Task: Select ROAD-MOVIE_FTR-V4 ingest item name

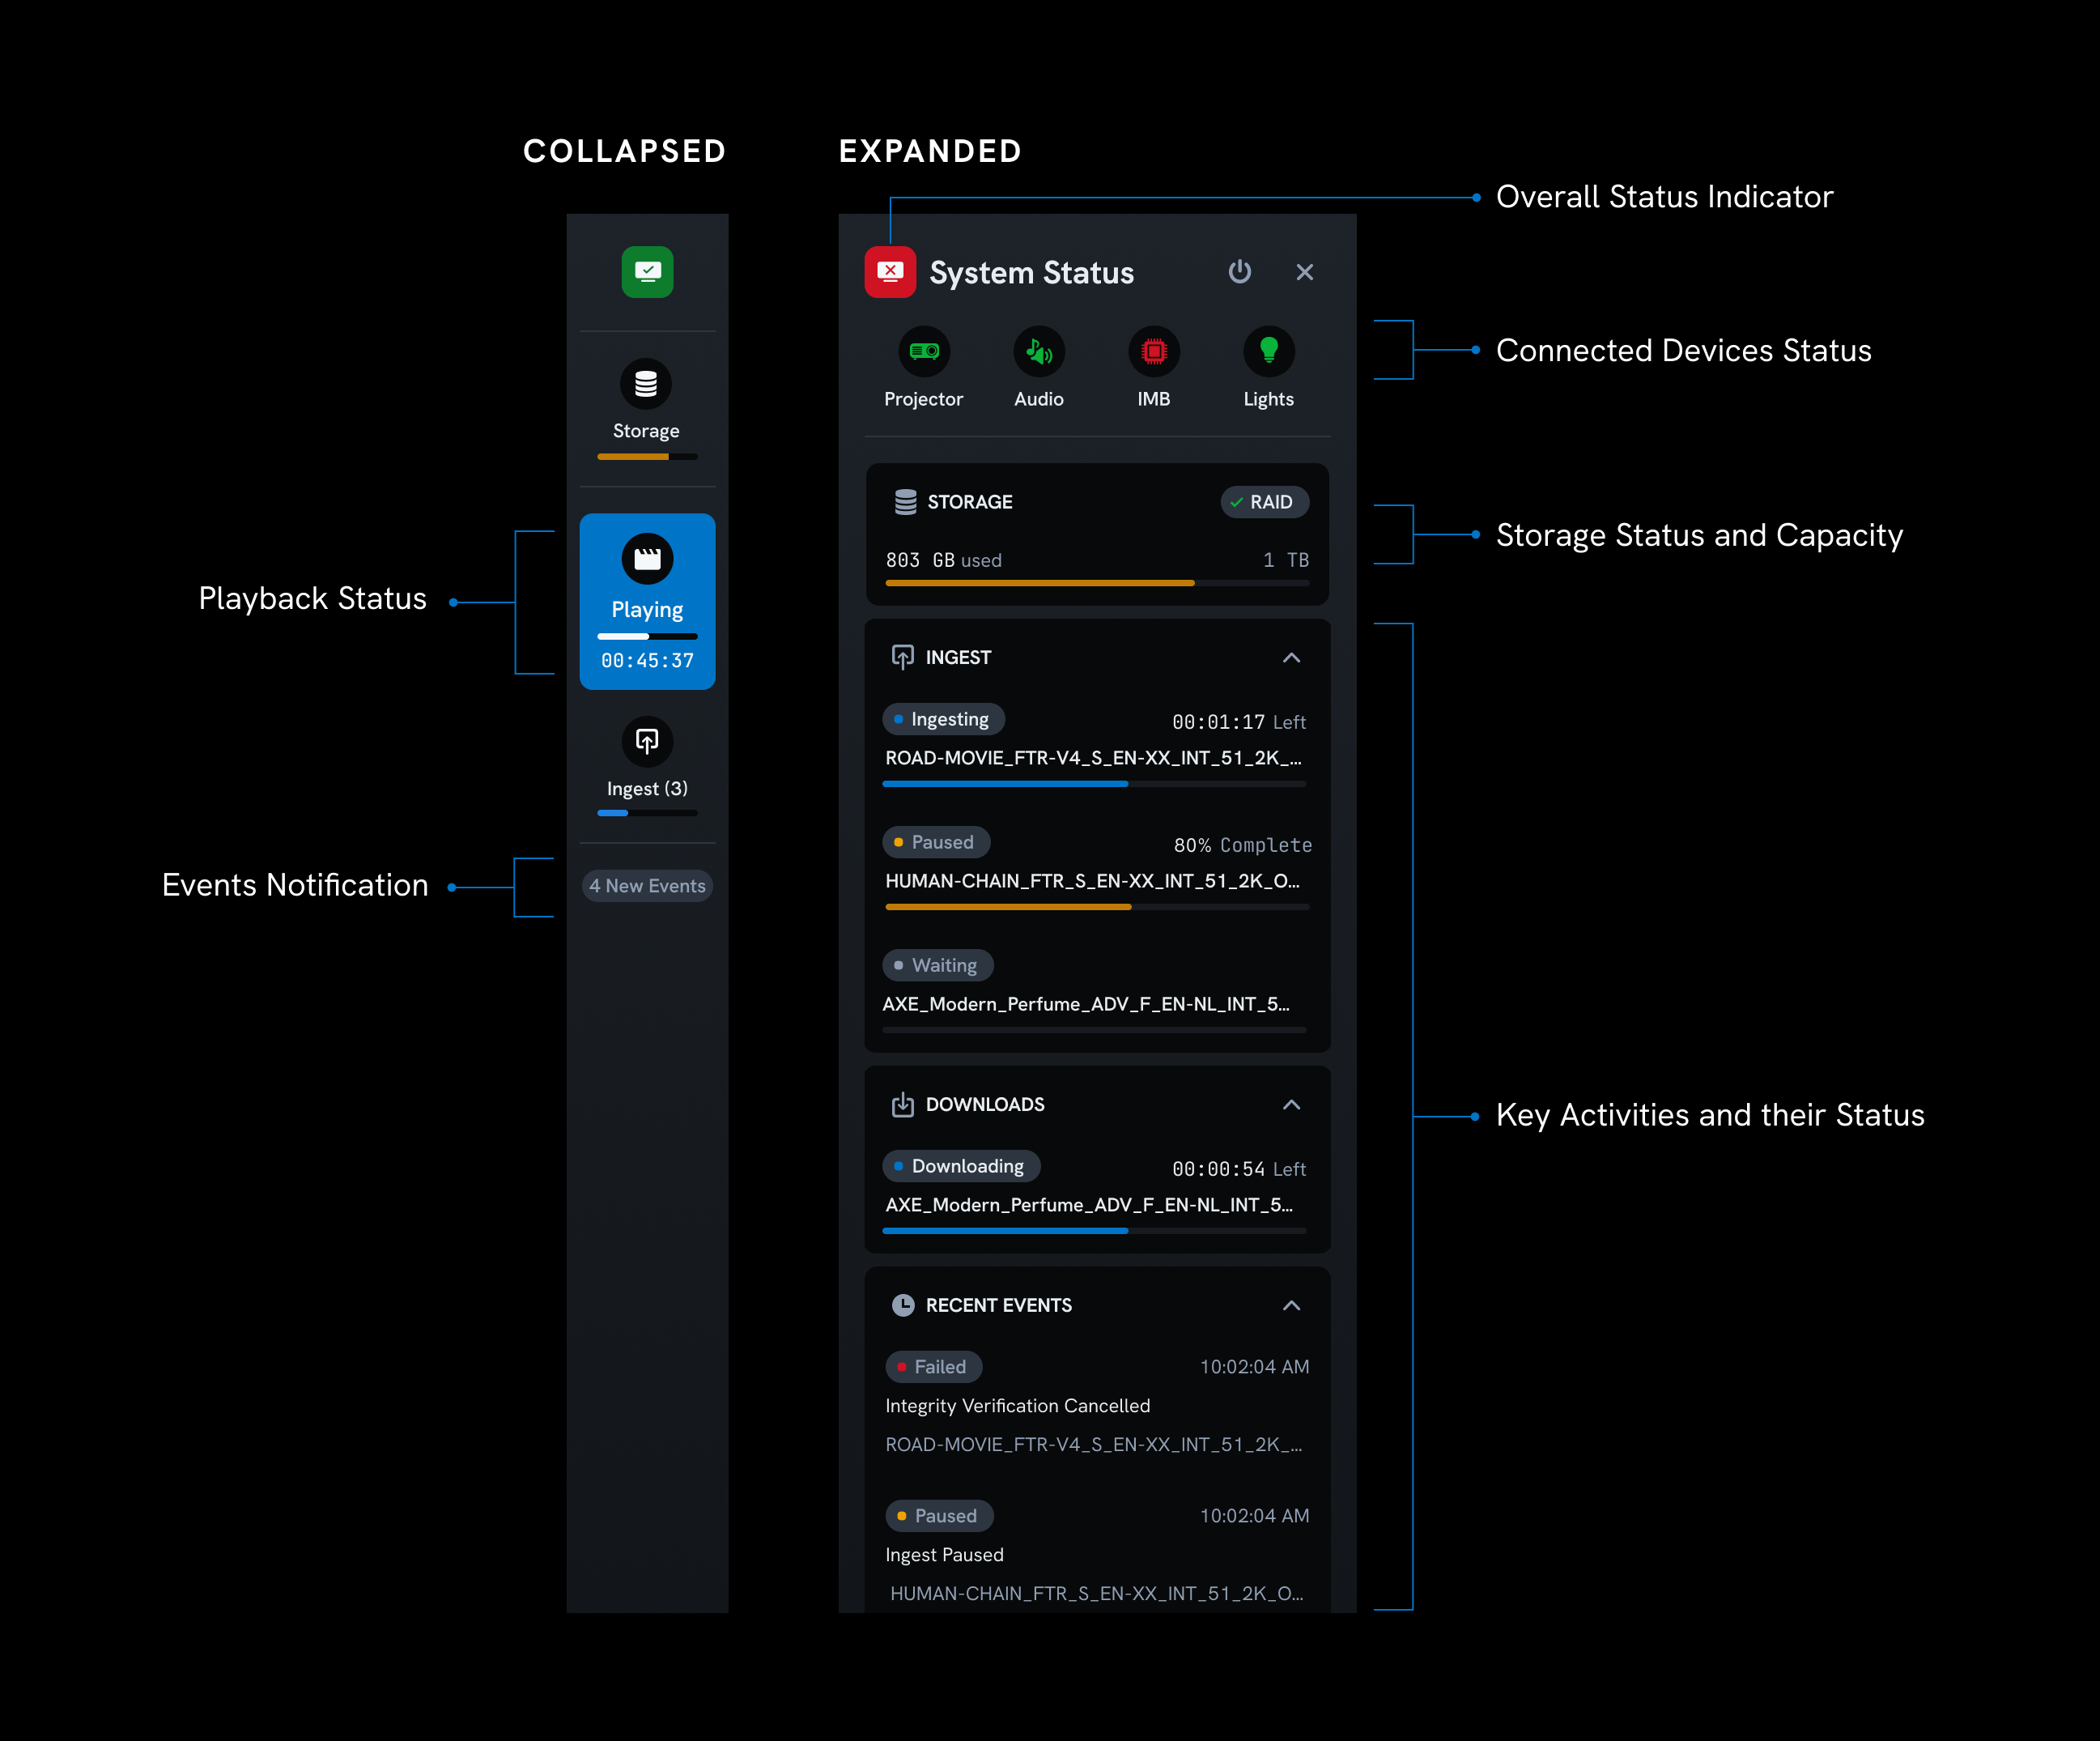Action: pyautogui.click(x=1094, y=758)
